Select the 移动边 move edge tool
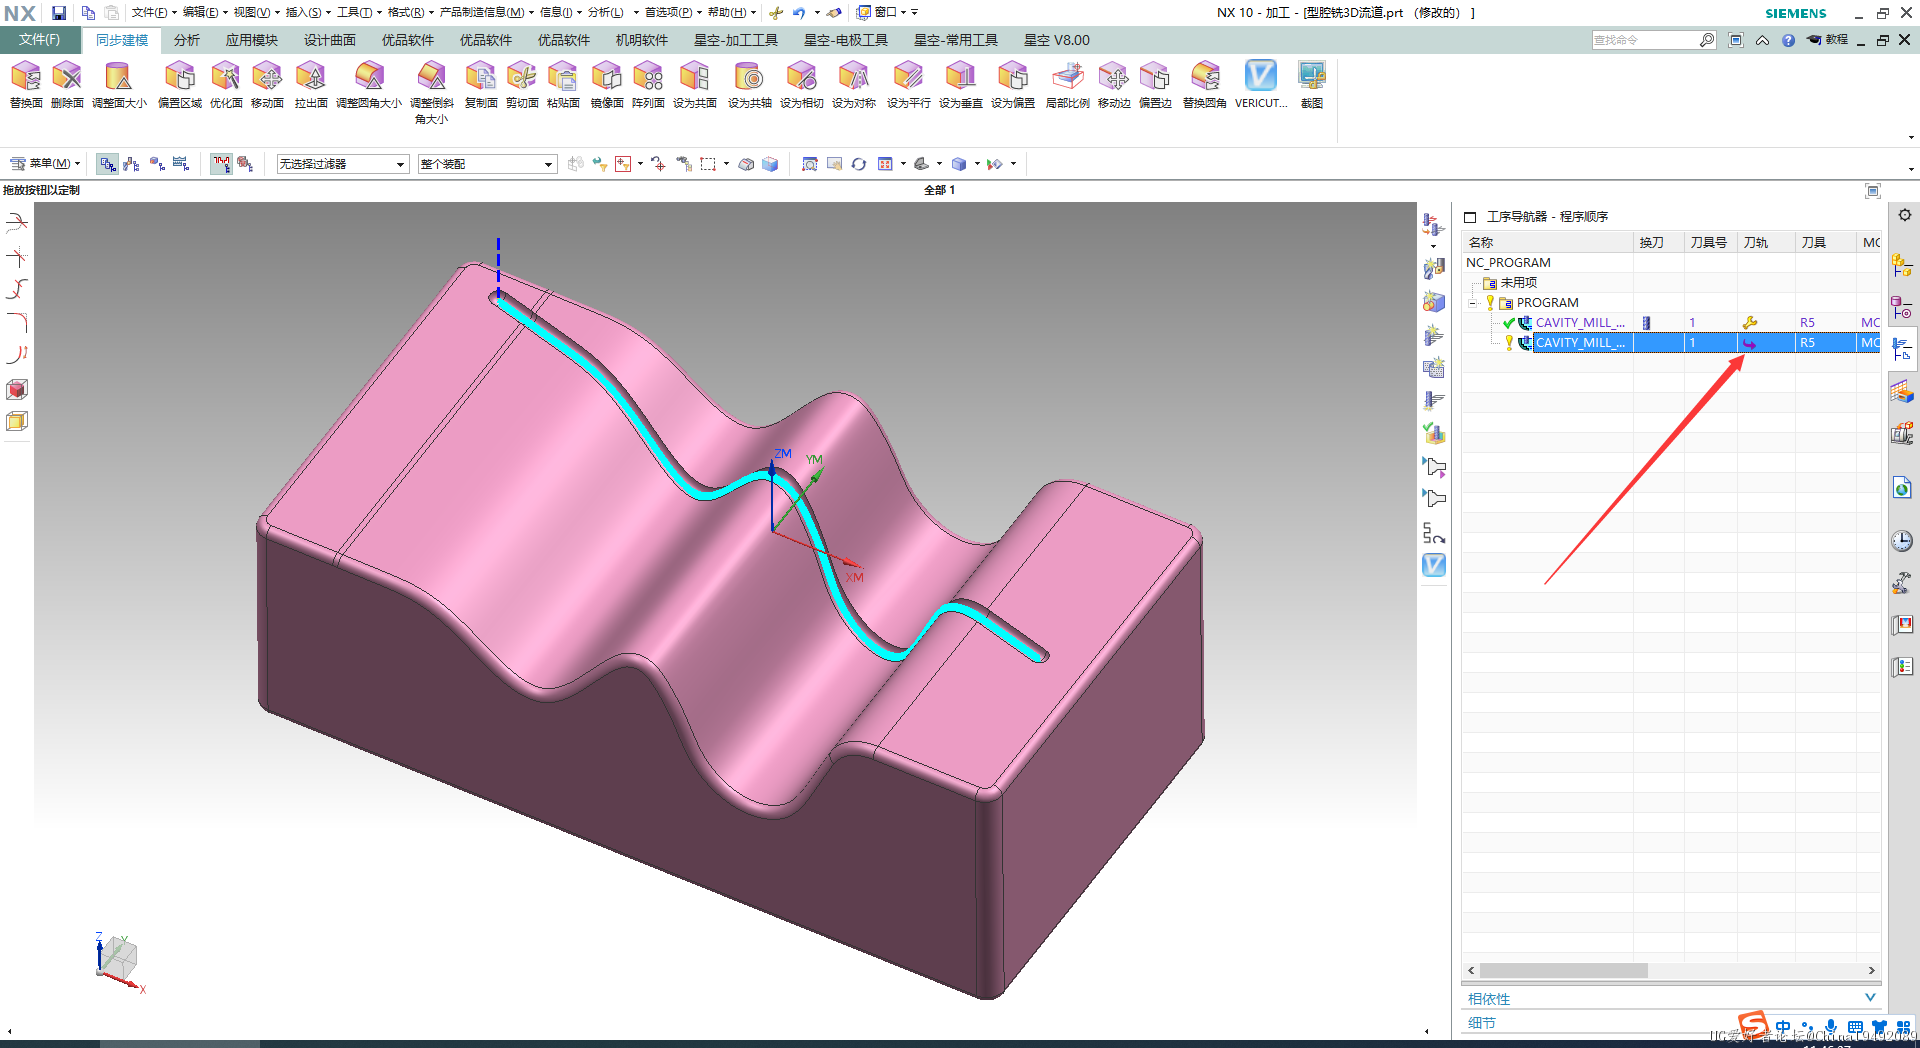The height and width of the screenshot is (1048, 1920). click(1114, 84)
